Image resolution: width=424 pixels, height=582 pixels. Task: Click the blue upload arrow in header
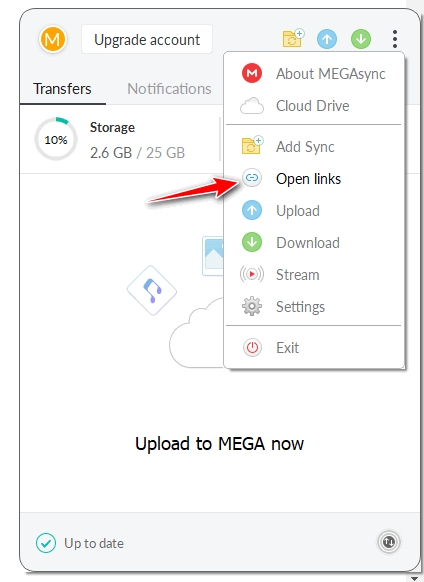pyautogui.click(x=327, y=39)
